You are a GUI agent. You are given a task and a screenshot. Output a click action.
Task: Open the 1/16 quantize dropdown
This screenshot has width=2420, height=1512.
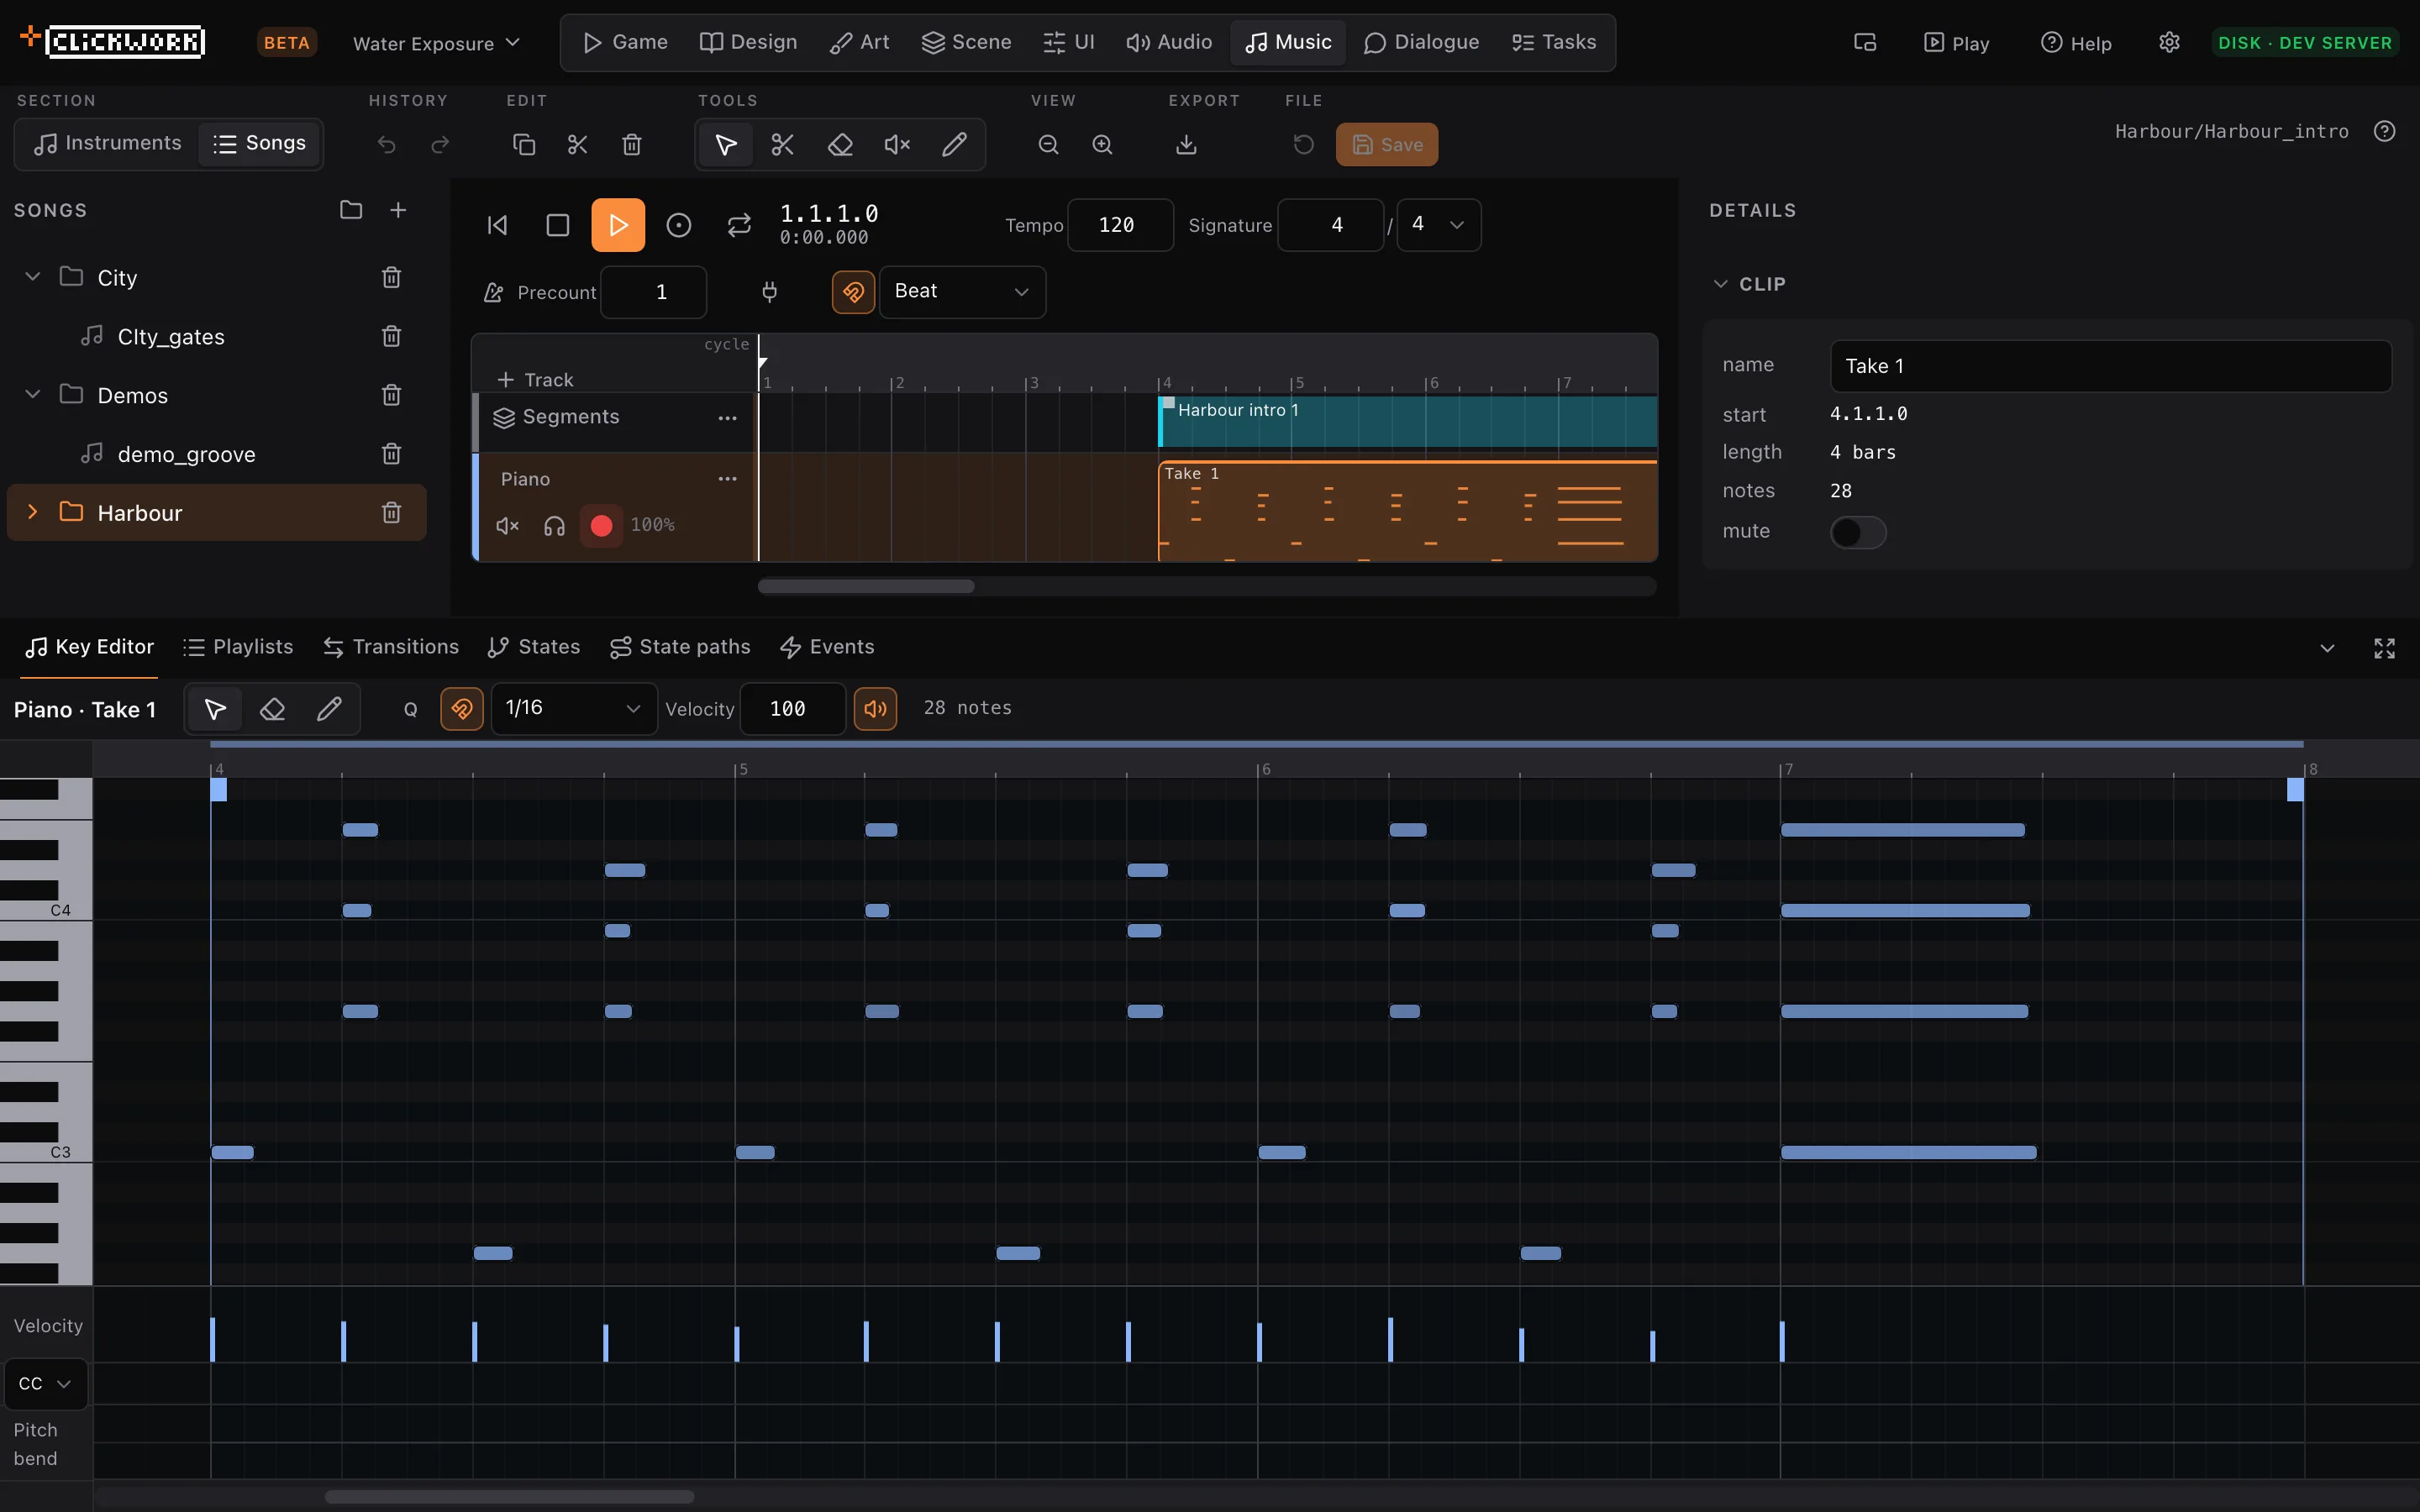574,709
